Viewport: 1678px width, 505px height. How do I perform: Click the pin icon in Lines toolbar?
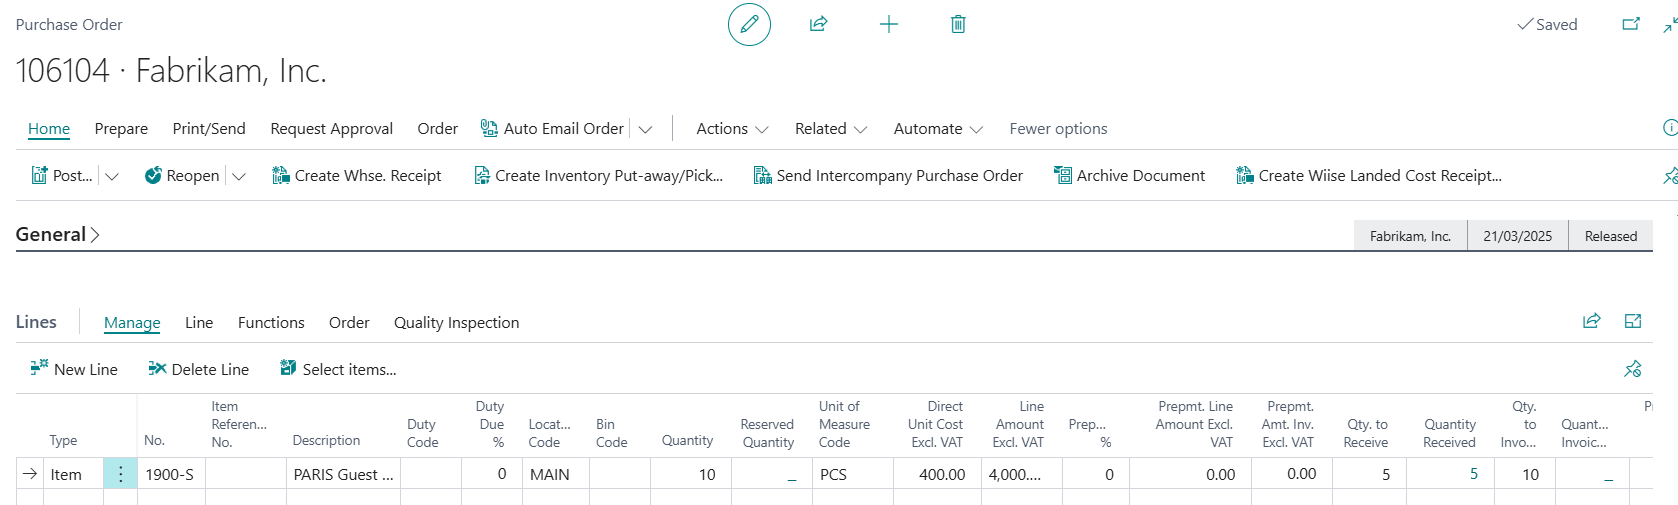click(1633, 369)
